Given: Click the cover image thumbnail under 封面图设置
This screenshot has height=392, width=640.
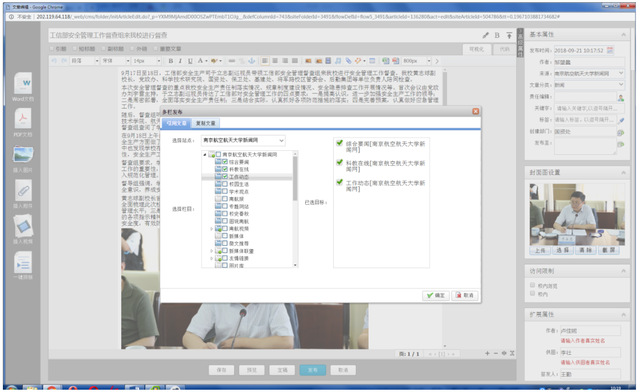Looking at the screenshot, I should click(x=577, y=214).
